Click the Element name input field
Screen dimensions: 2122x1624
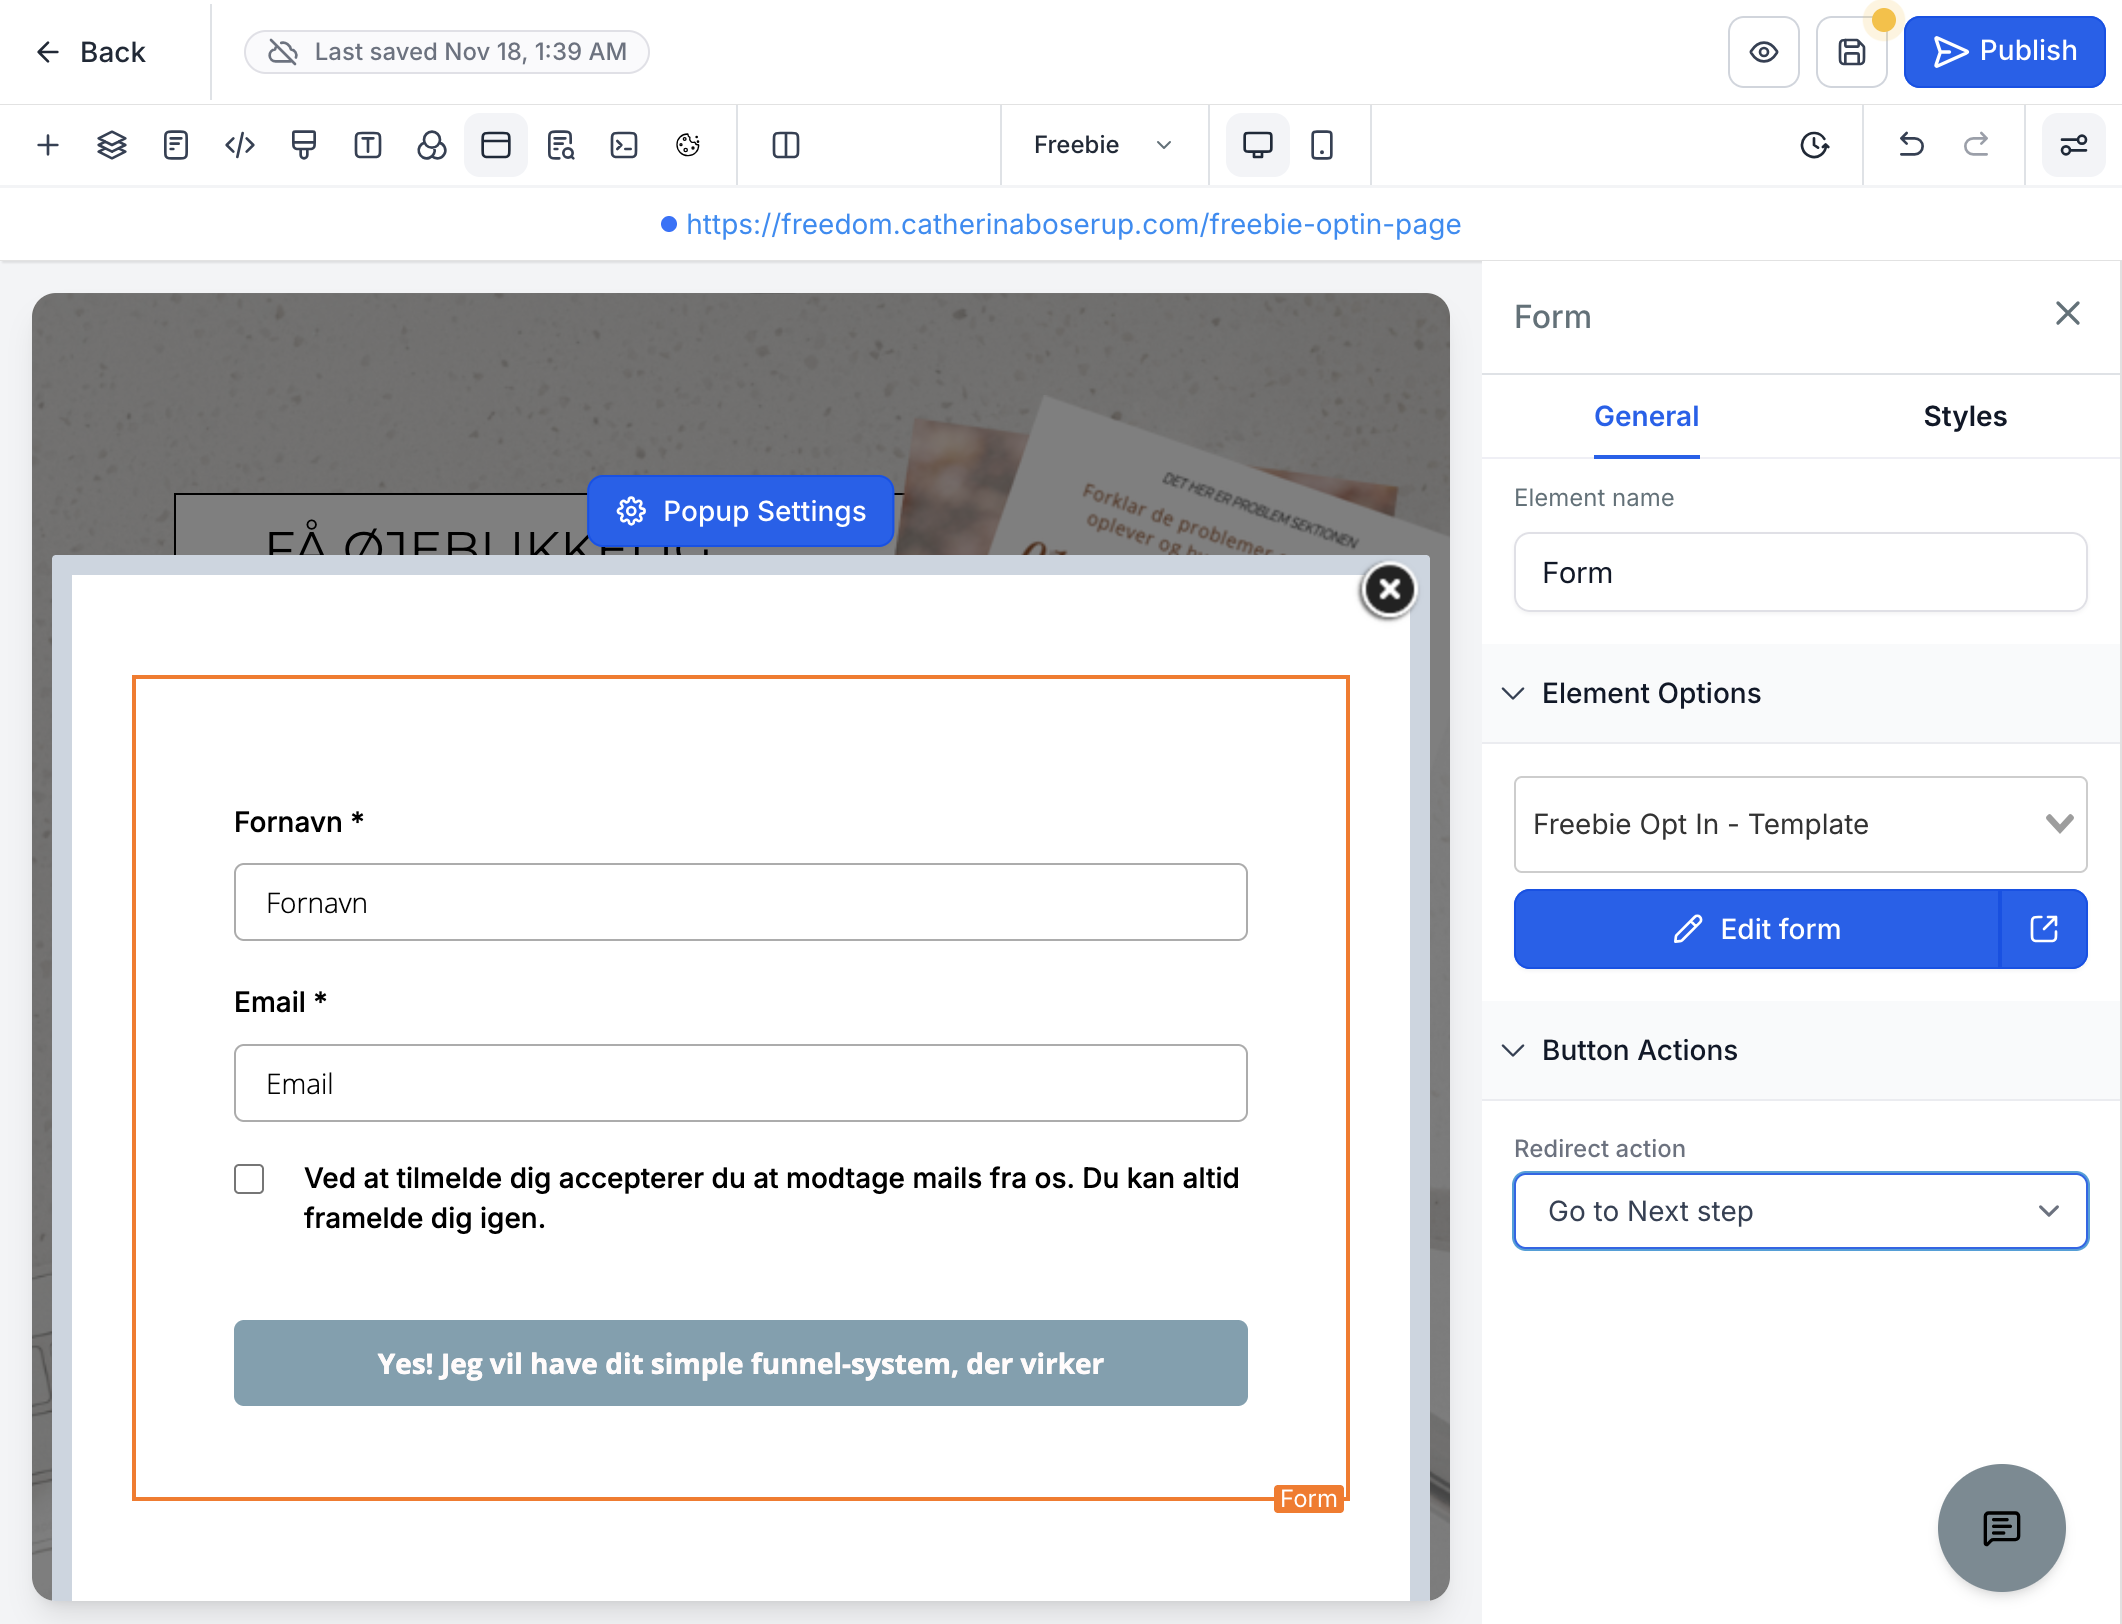[x=1800, y=572]
